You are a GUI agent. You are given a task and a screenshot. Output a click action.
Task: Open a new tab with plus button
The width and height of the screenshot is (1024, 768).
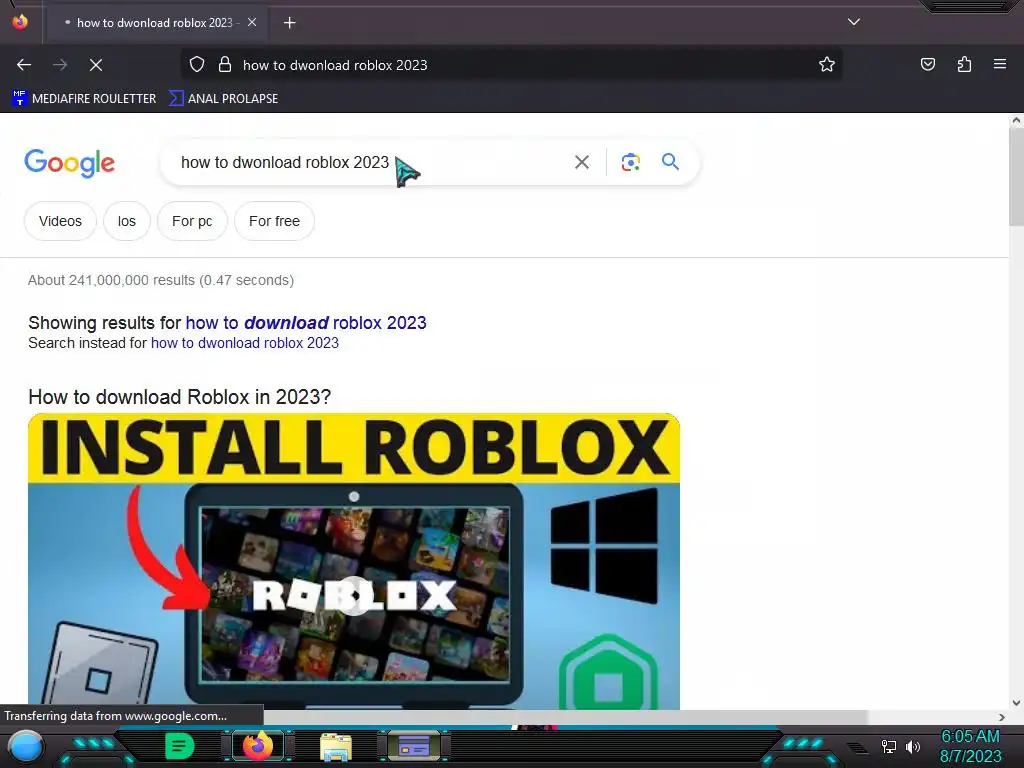click(289, 23)
